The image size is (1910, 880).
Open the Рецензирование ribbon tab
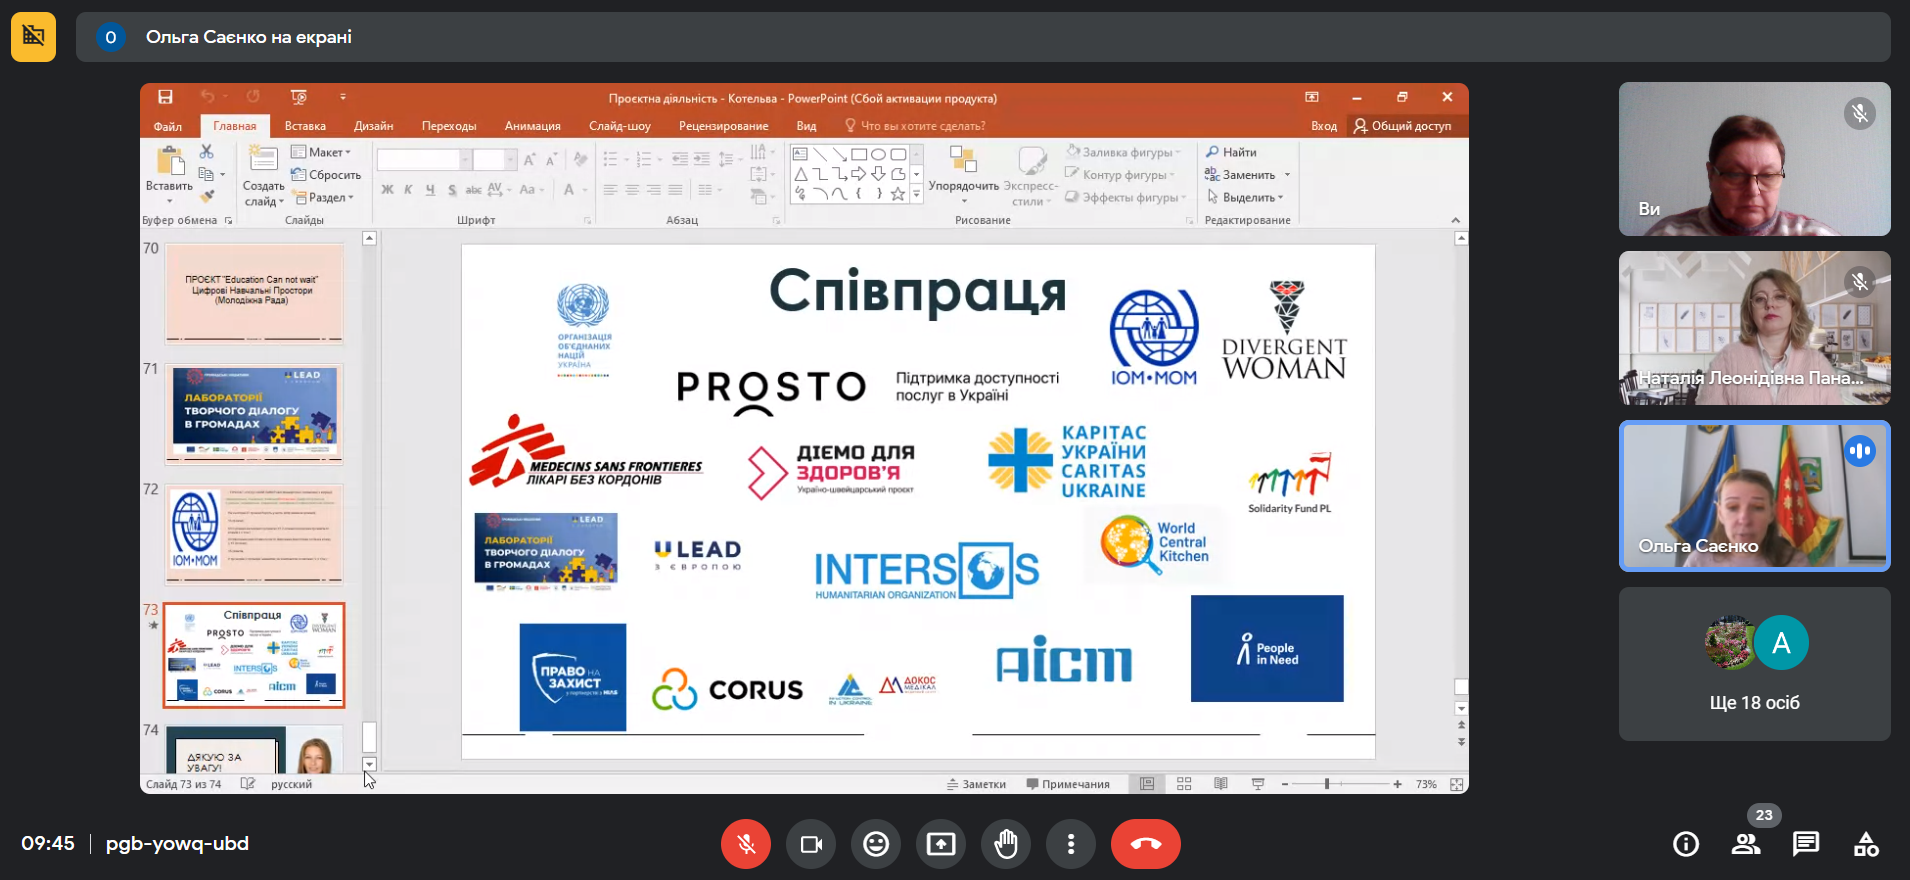click(724, 126)
